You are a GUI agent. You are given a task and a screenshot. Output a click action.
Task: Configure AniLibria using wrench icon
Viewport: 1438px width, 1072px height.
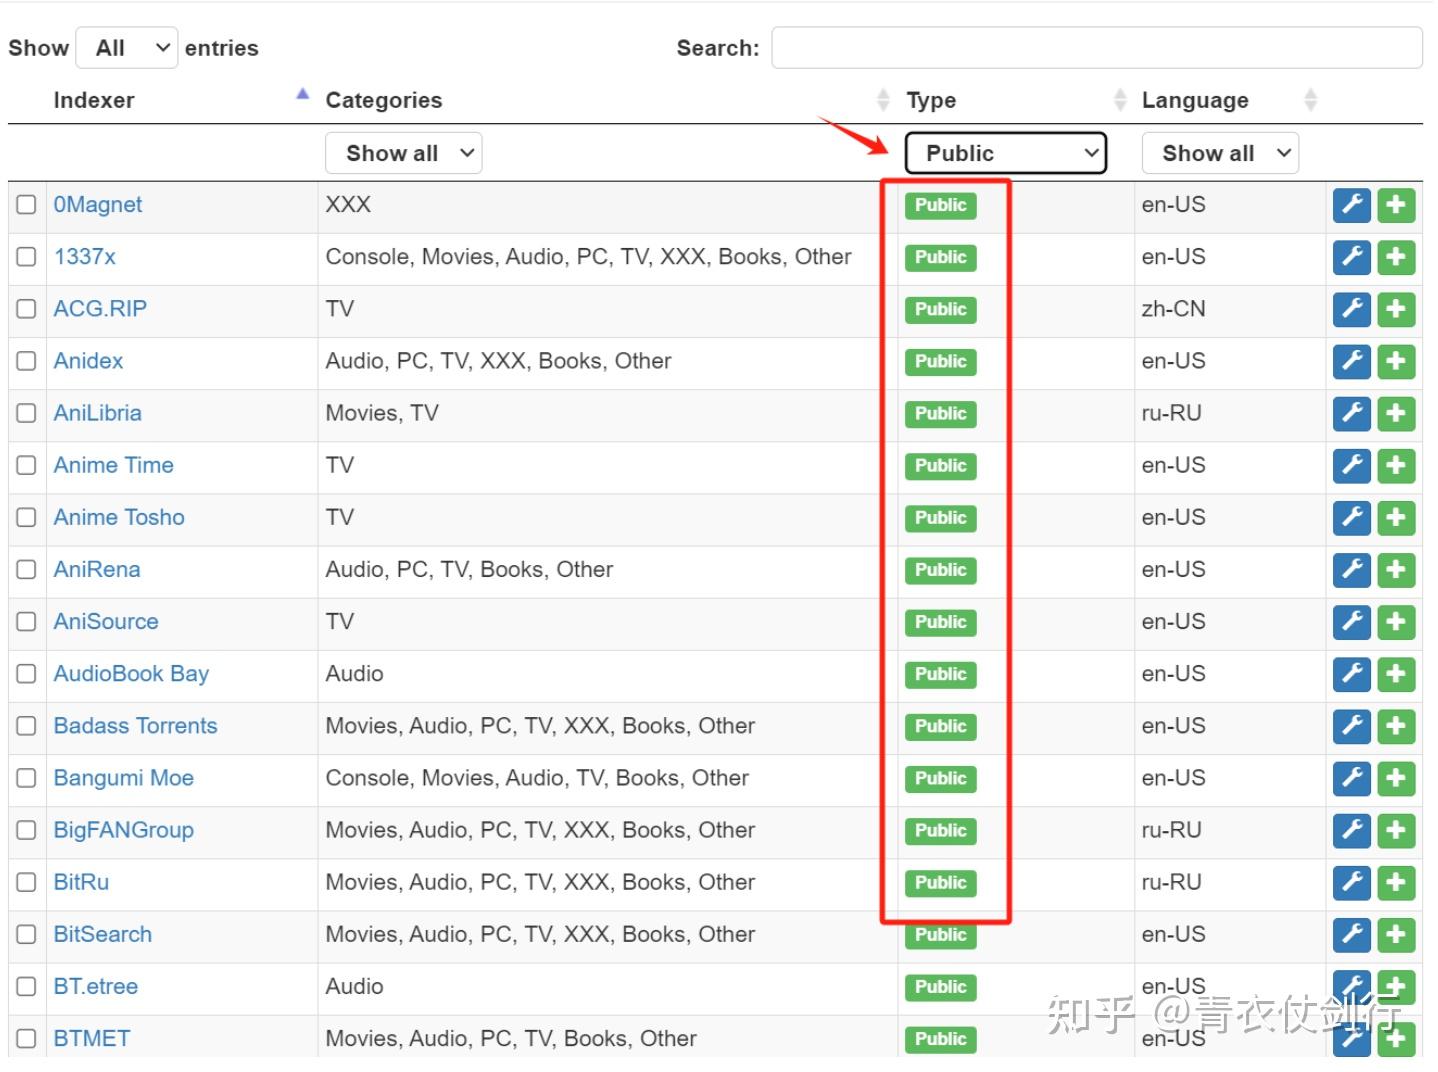[1351, 413]
